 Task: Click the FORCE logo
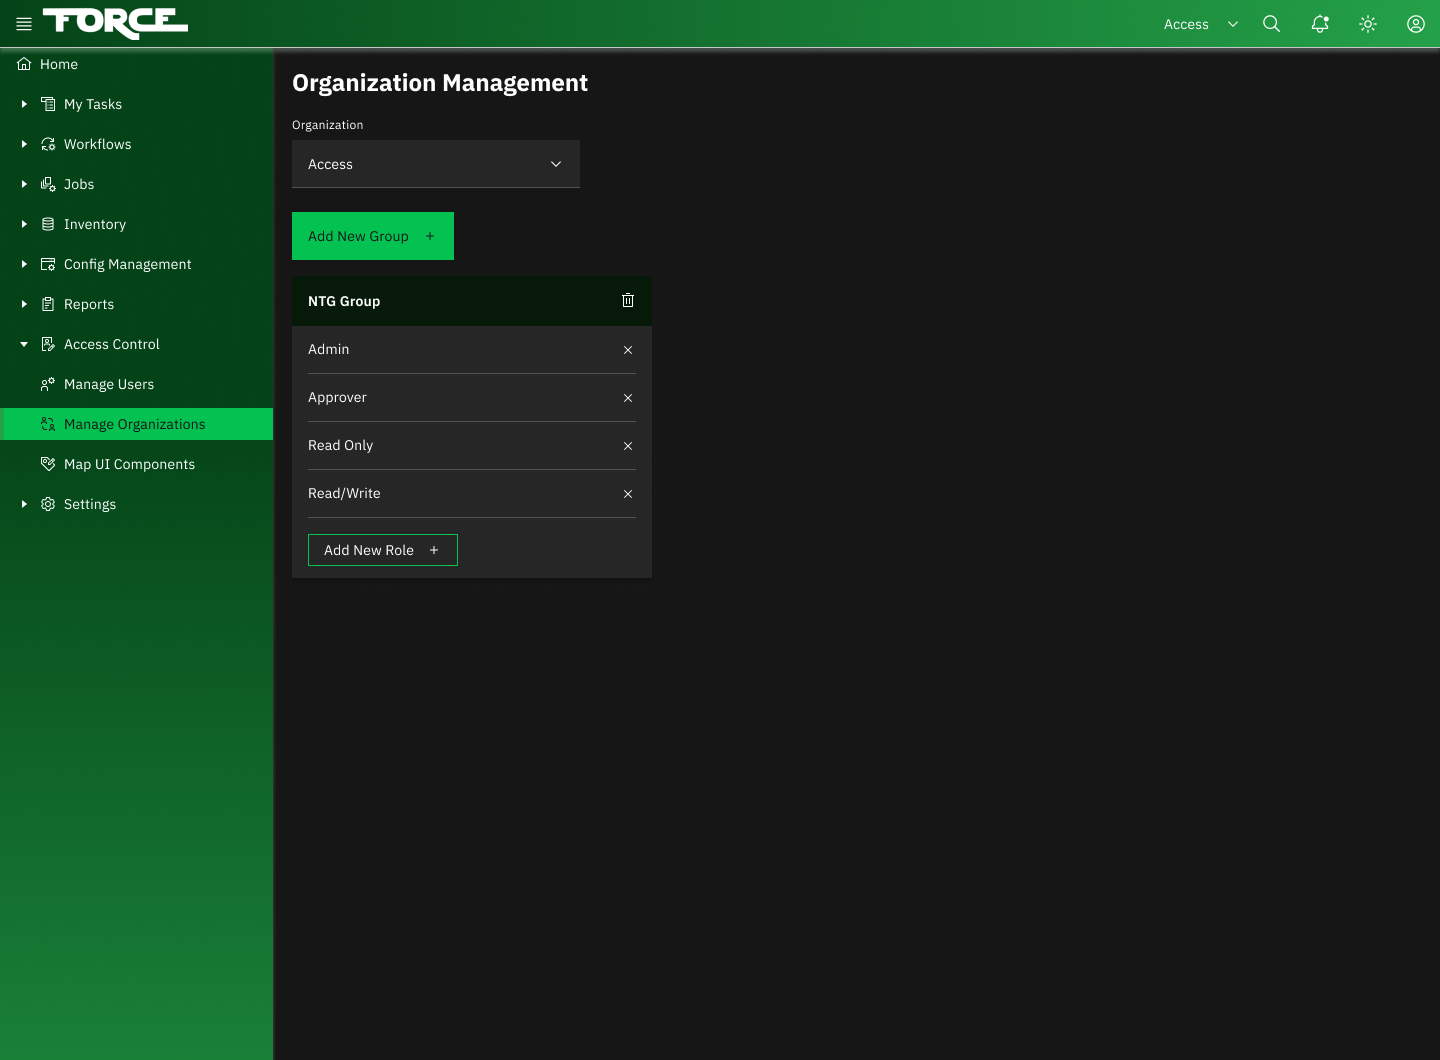click(x=113, y=22)
